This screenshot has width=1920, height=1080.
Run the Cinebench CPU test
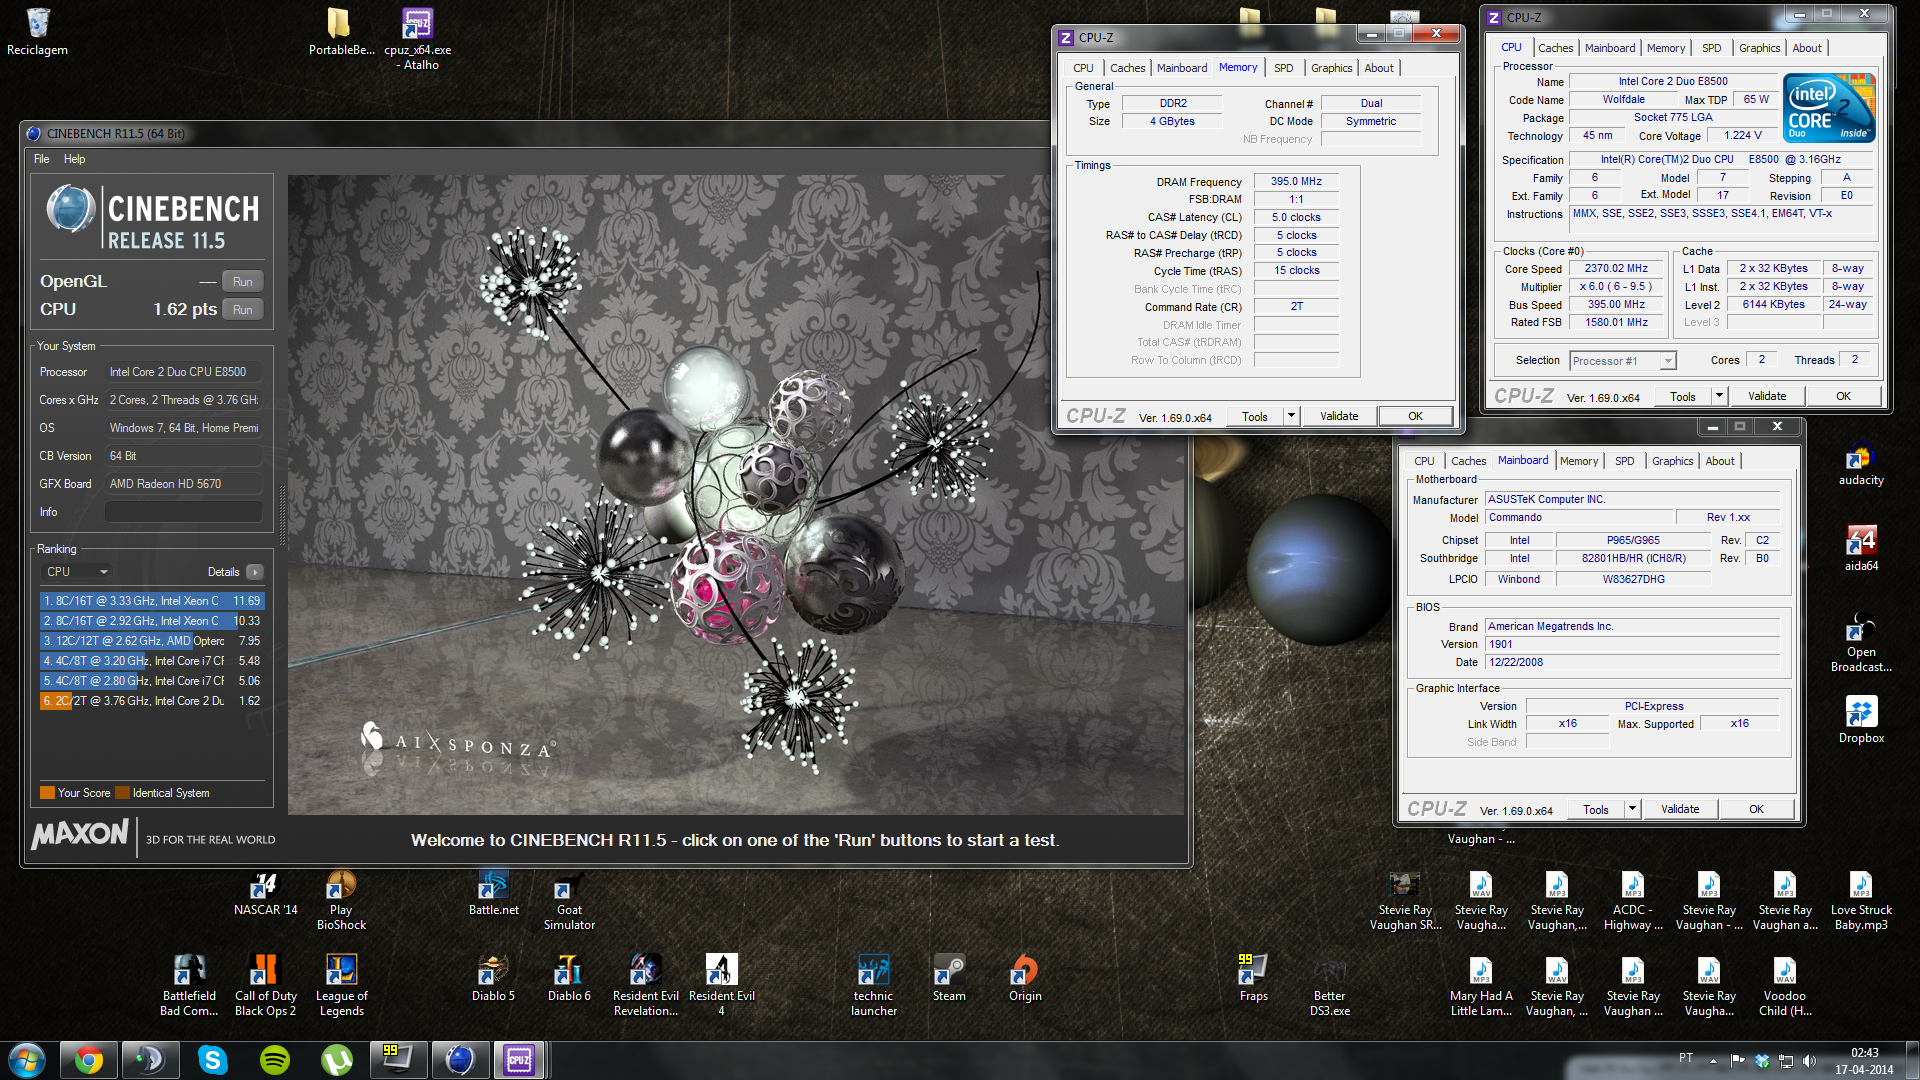tap(242, 310)
